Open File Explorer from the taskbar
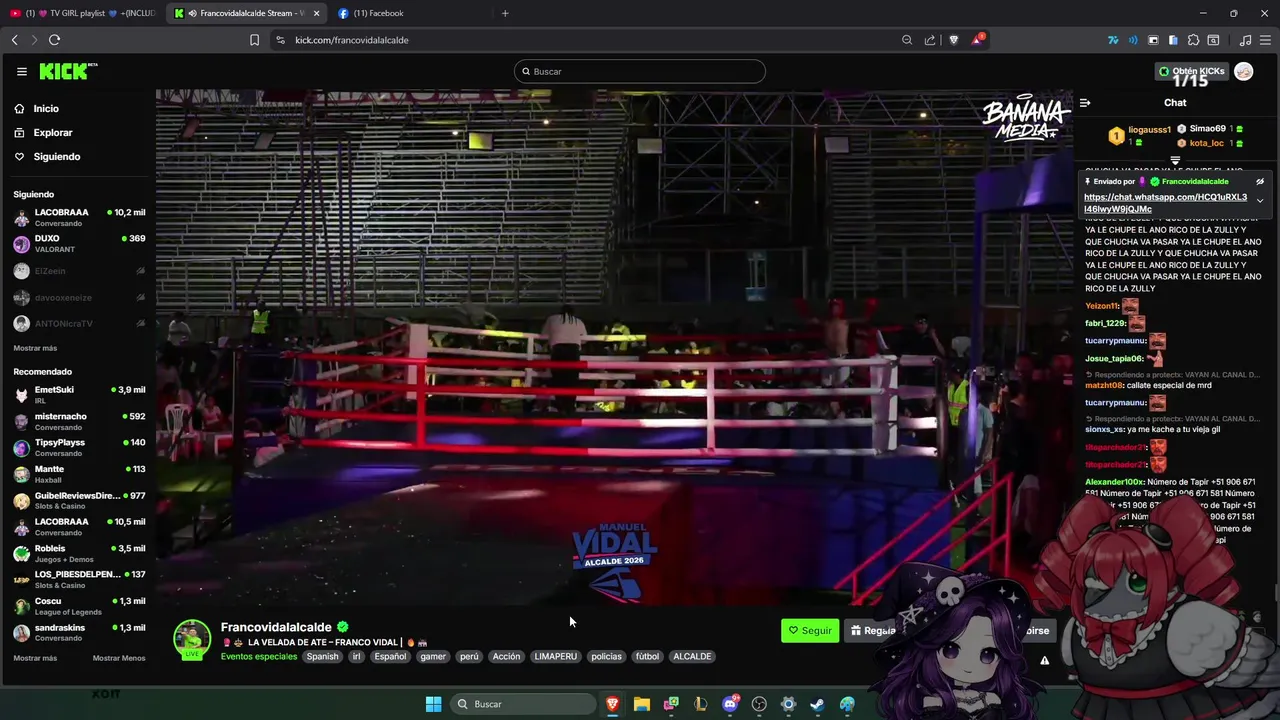1280x720 pixels. click(642, 704)
